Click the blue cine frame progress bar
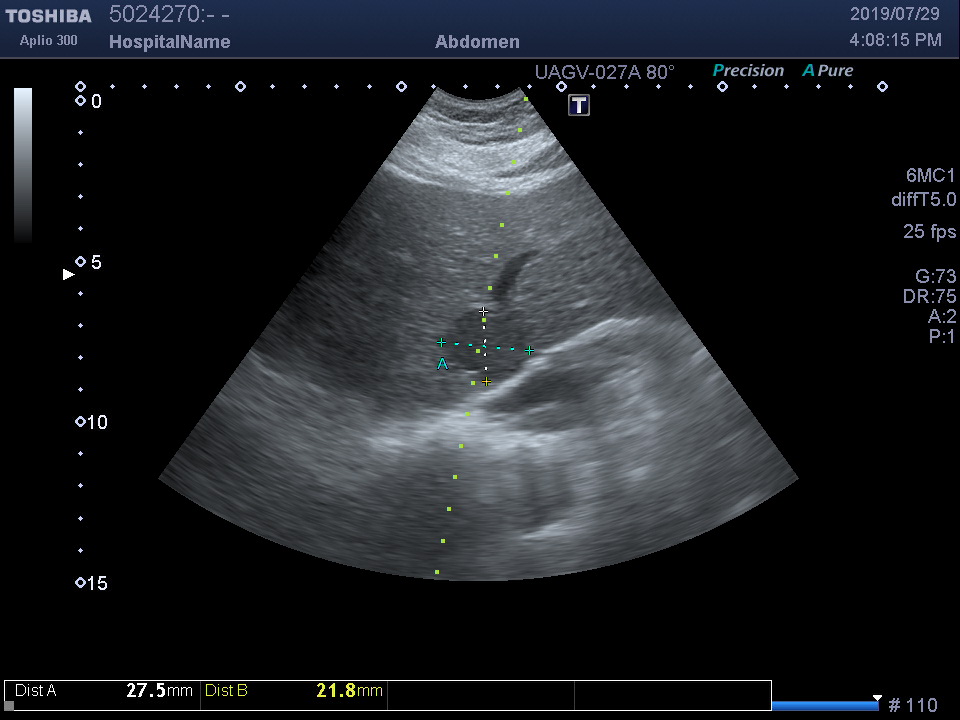 coord(824,705)
